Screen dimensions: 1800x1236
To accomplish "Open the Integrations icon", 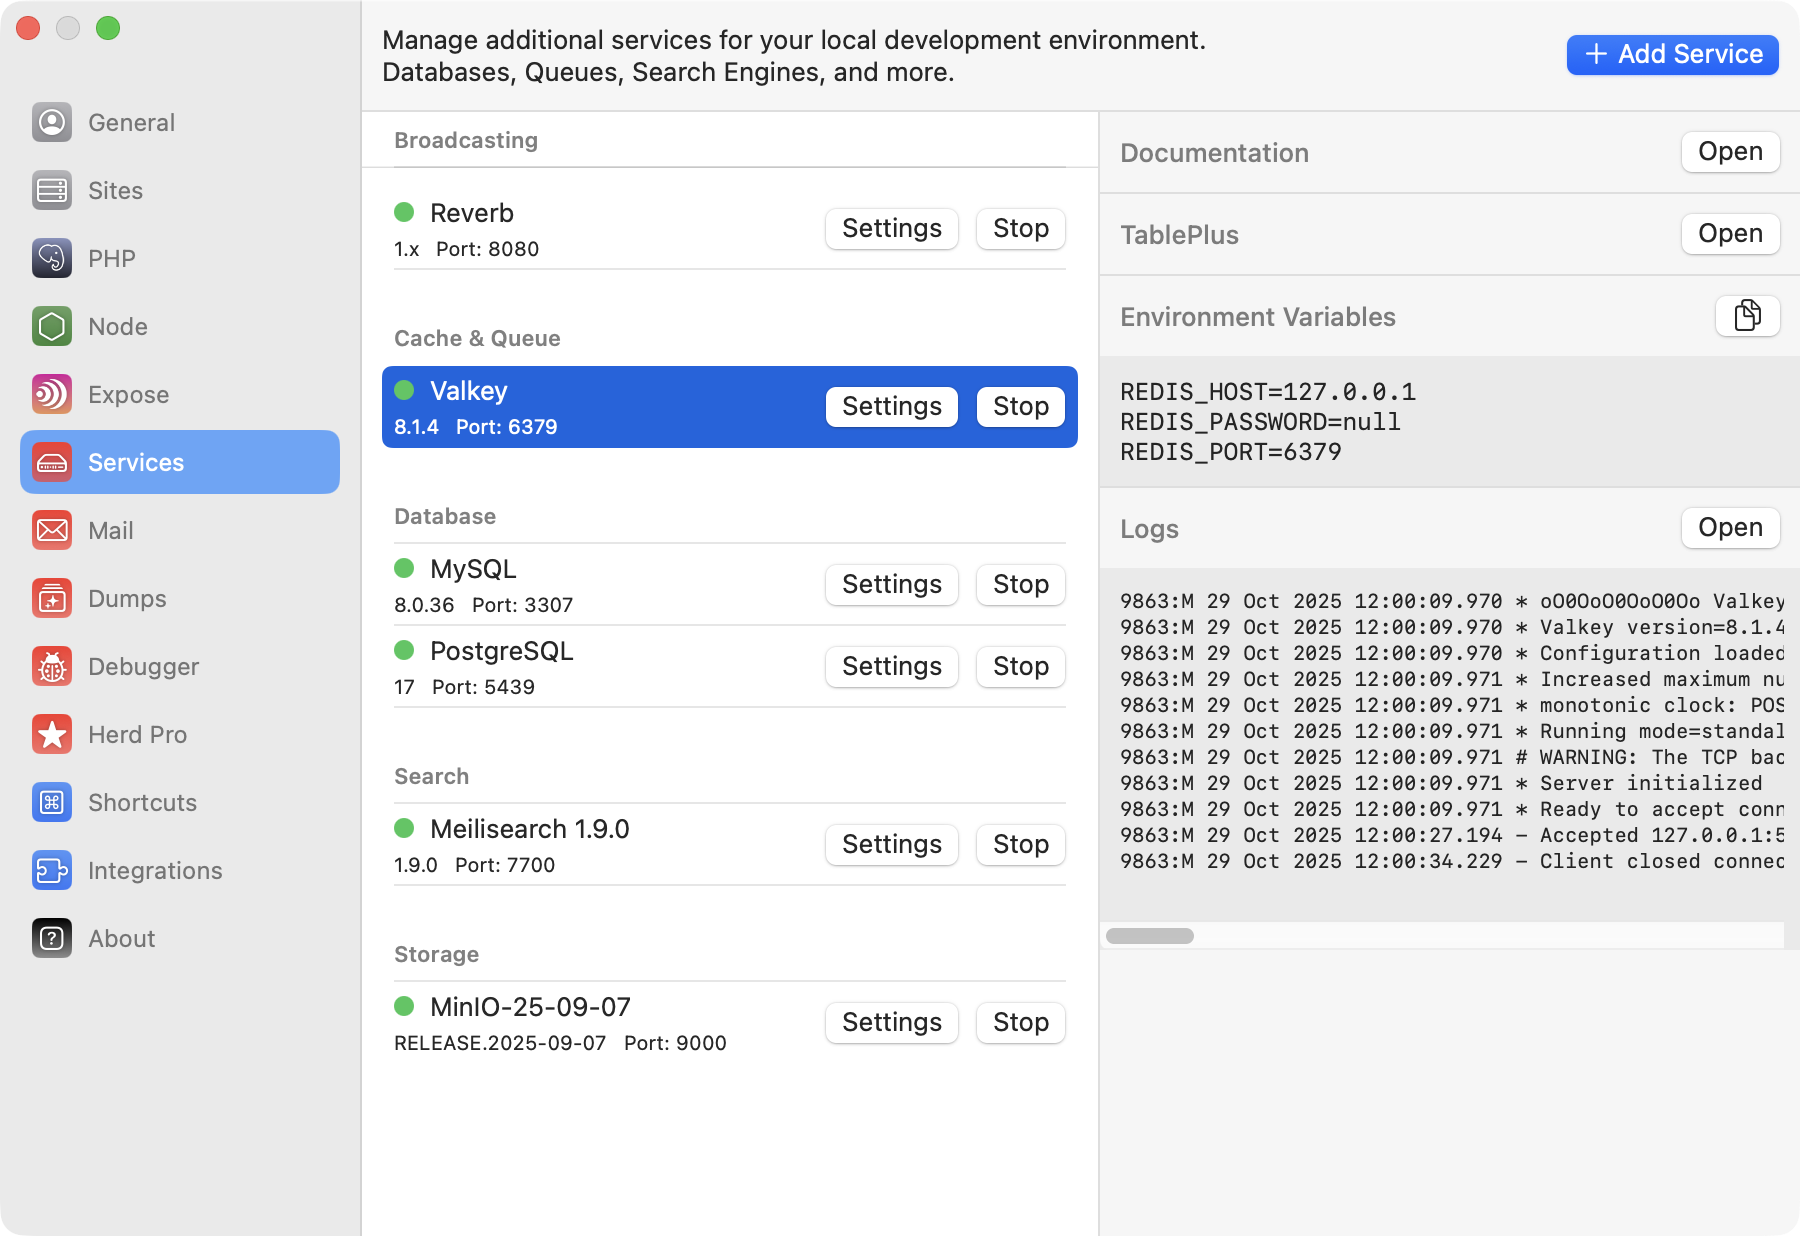I will pos(52,870).
